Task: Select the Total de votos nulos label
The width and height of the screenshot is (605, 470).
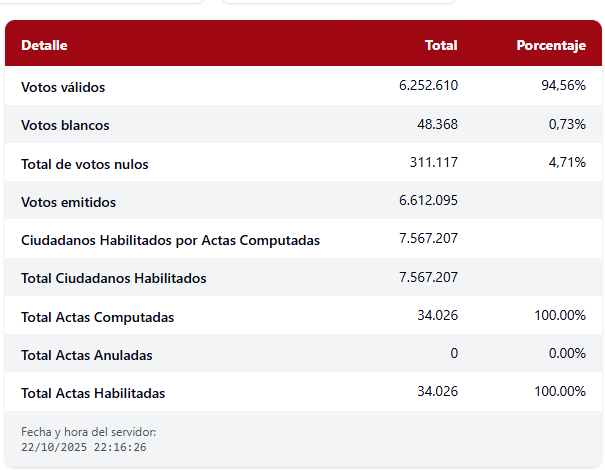Action: [x=84, y=164]
